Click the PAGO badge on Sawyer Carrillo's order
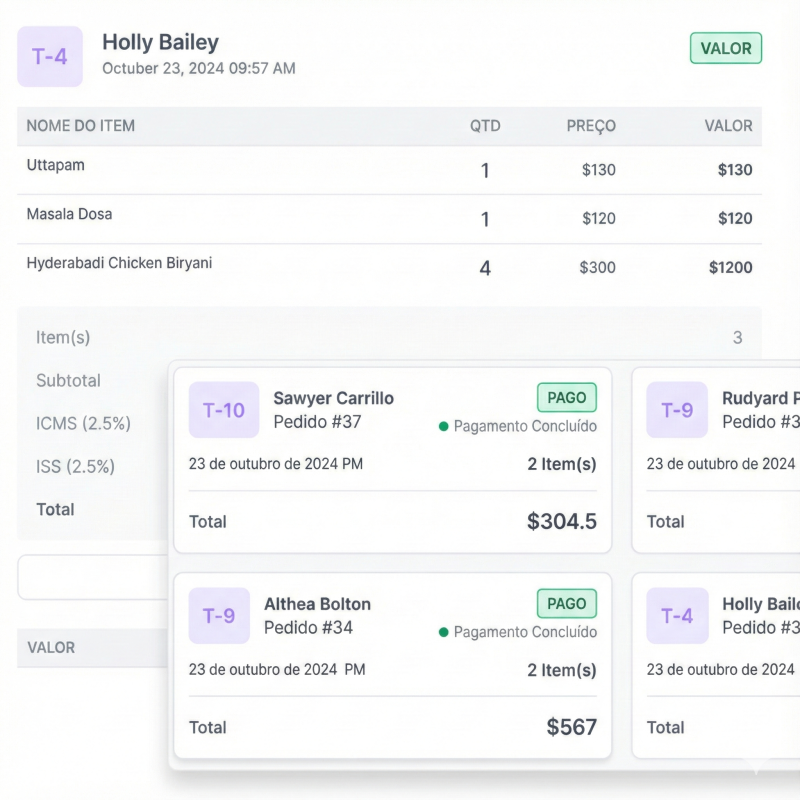Viewport: 800px width, 800px height. pos(567,398)
